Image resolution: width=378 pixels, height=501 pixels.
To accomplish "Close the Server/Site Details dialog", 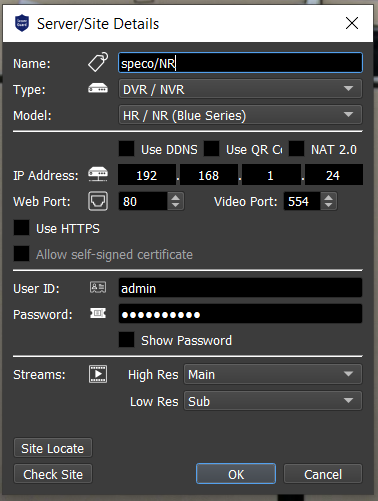I will [352, 23].
